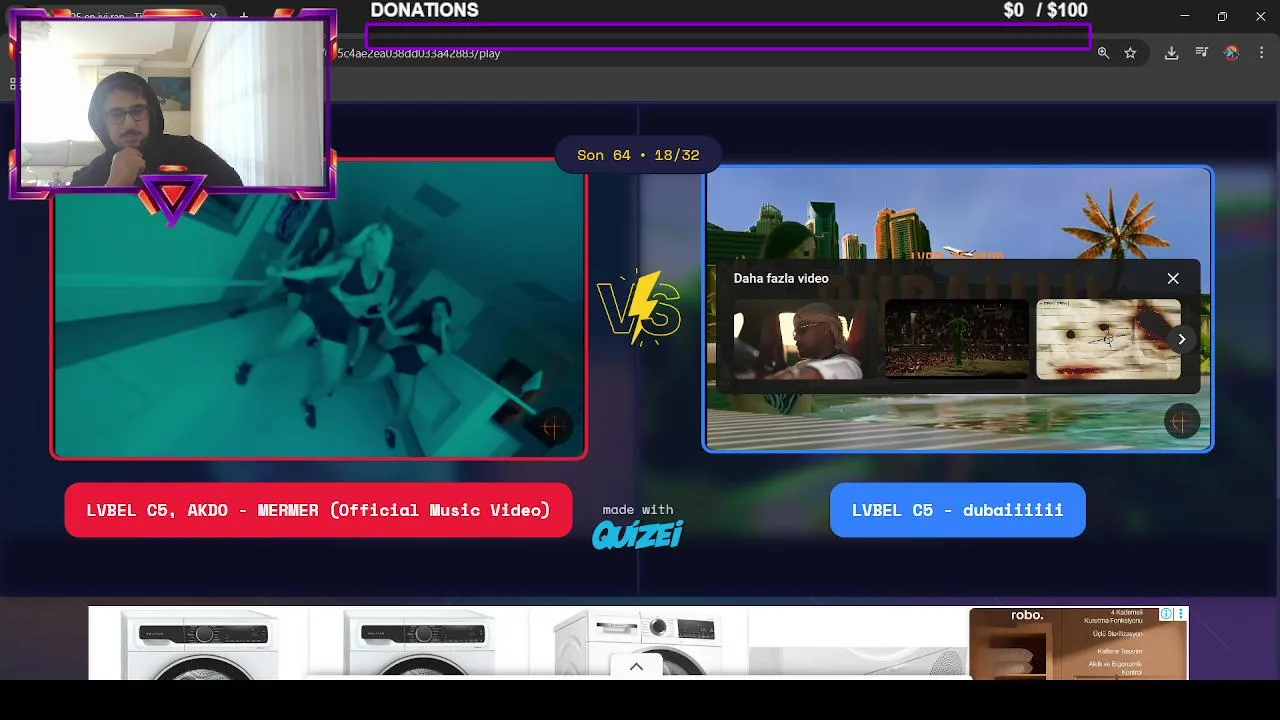Screen dimensions: 1280x720
Task: Click the zoom magnifier icon in address bar
Action: click(1103, 53)
